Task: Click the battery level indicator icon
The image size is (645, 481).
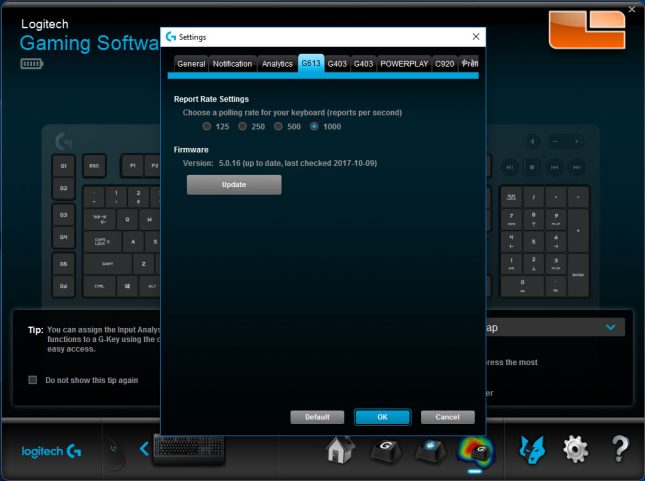Action: (32, 64)
